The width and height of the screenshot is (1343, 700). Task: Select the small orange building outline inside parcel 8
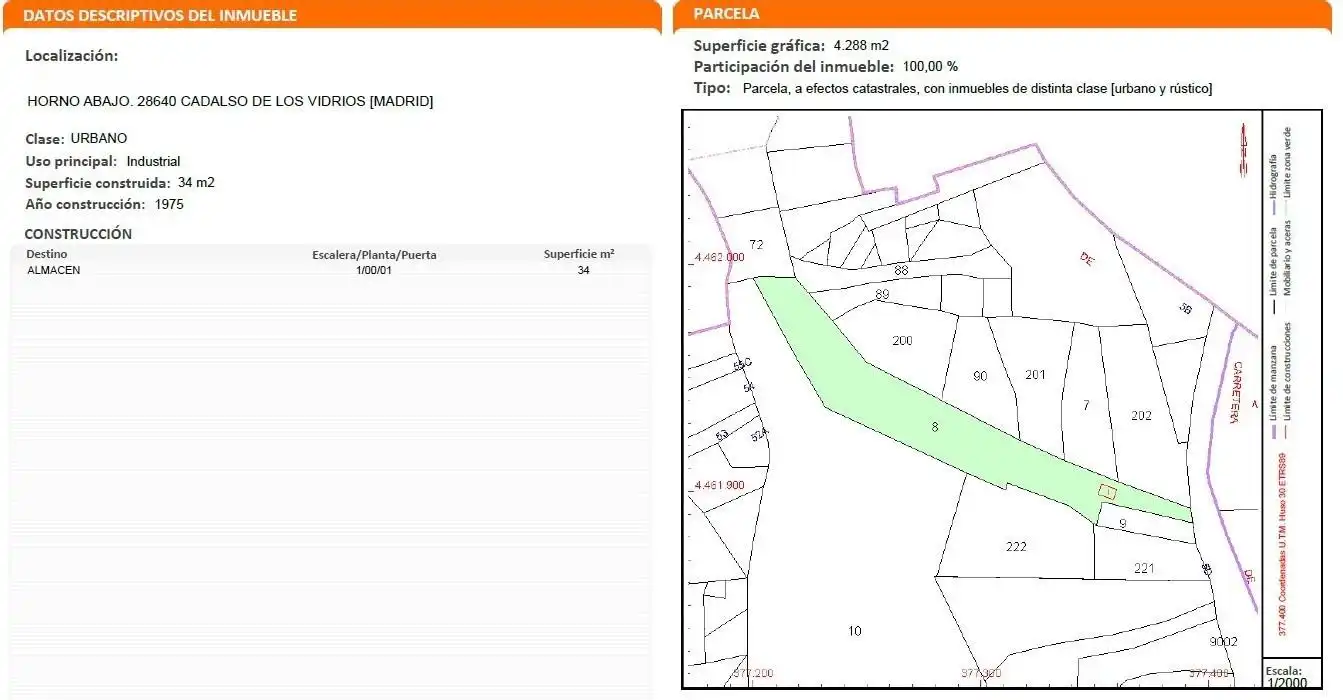click(1107, 491)
